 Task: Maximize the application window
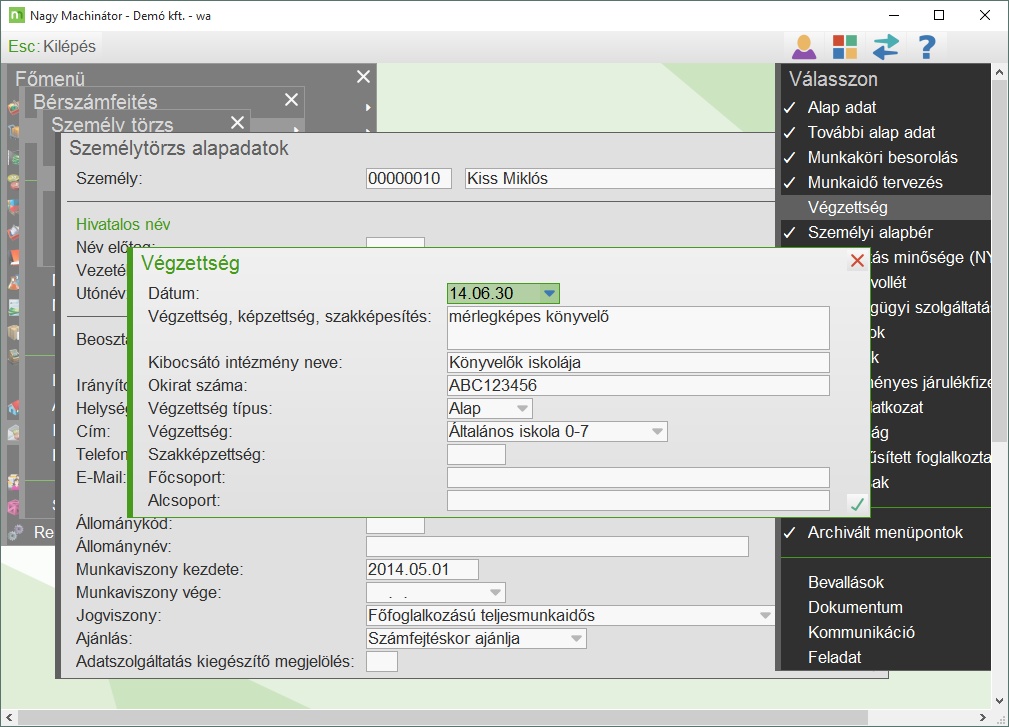point(939,15)
